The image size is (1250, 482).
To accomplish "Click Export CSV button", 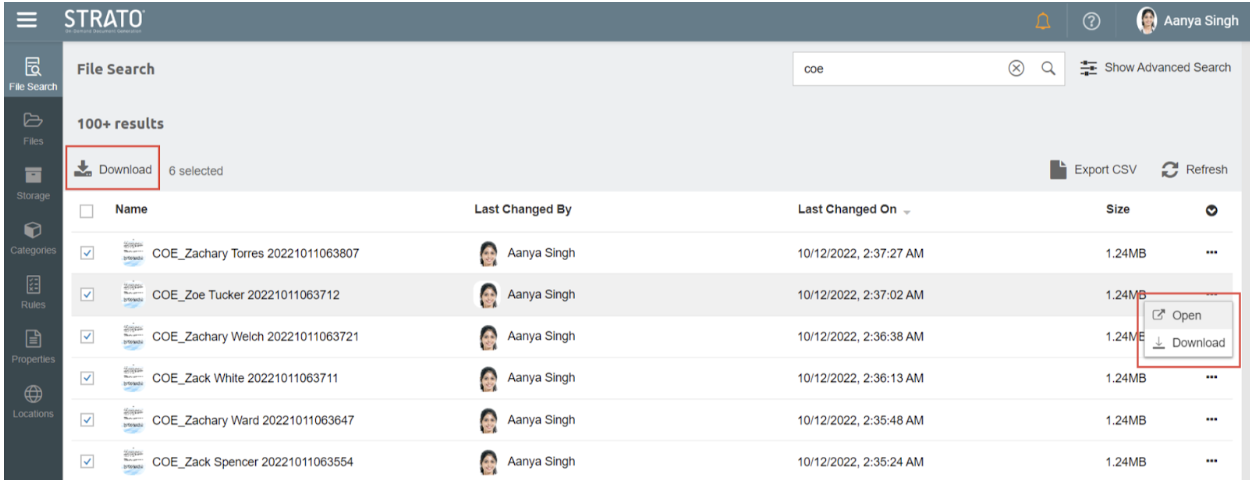I will [1093, 170].
